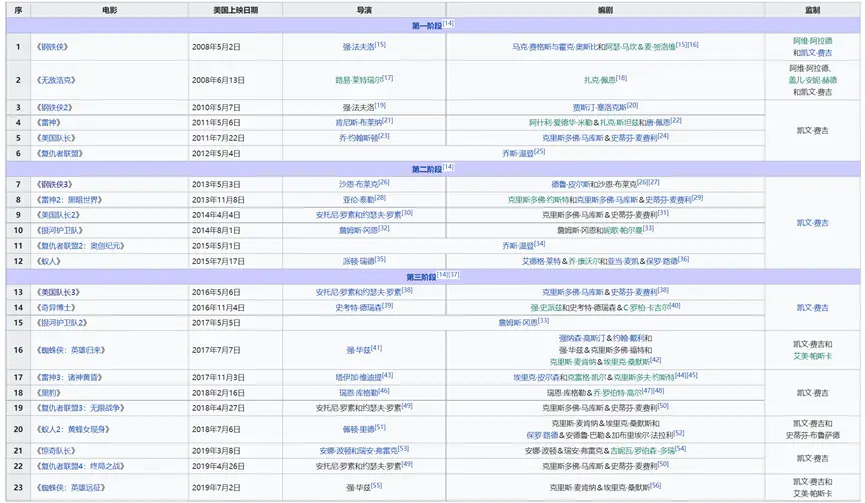The height and width of the screenshot is (503, 865).
Task: Select the 2018年2月16日 release date cell
Action: 236,393
